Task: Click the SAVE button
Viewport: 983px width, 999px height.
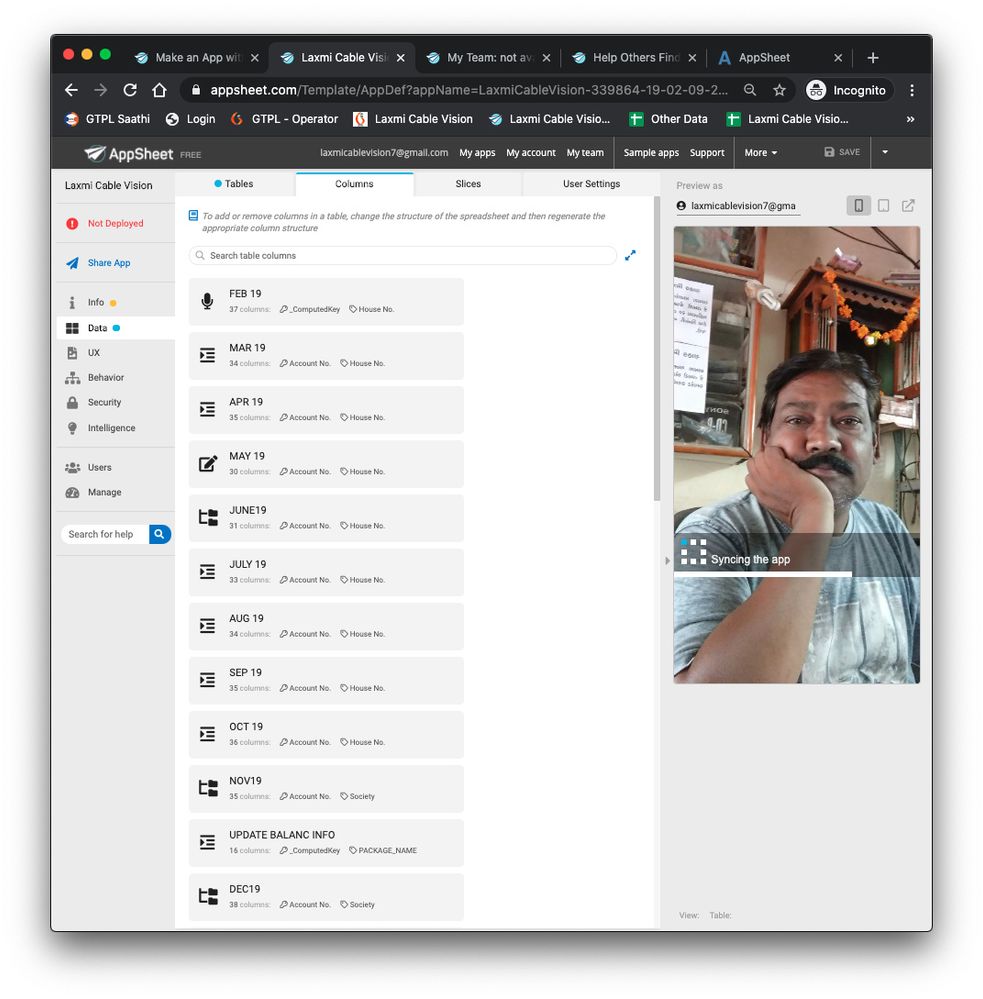Action: 842,152
